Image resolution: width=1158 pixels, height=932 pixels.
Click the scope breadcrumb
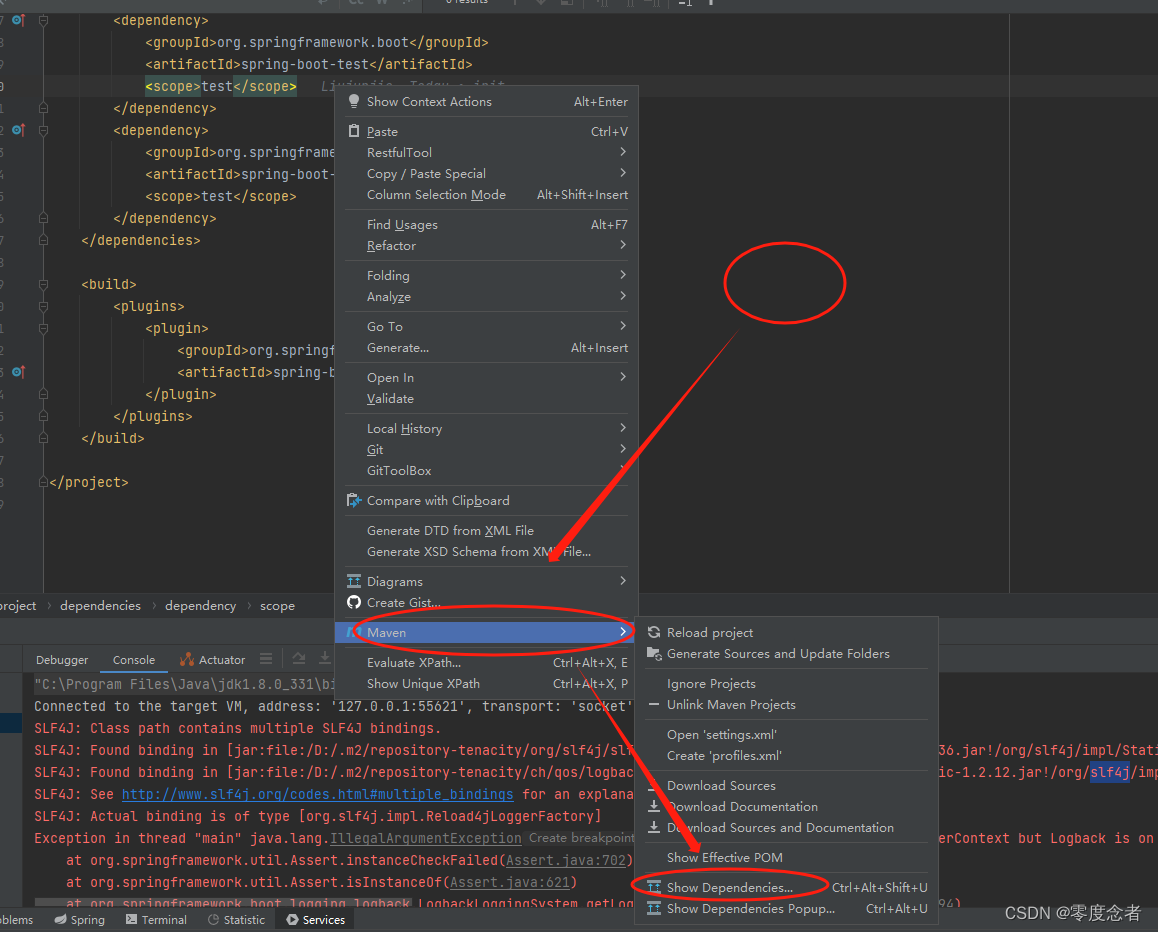click(x=278, y=606)
